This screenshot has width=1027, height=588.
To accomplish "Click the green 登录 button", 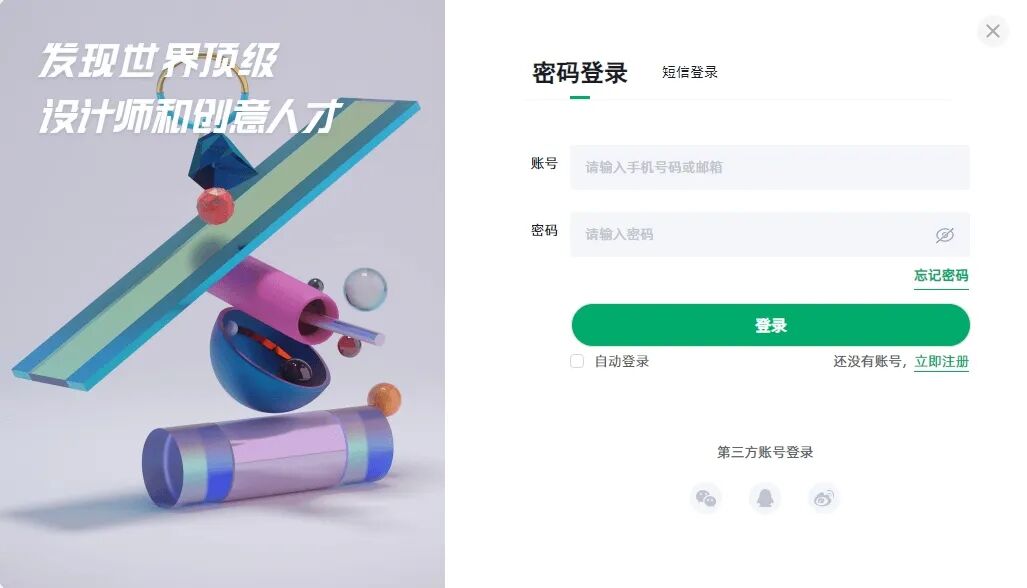I will point(770,325).
